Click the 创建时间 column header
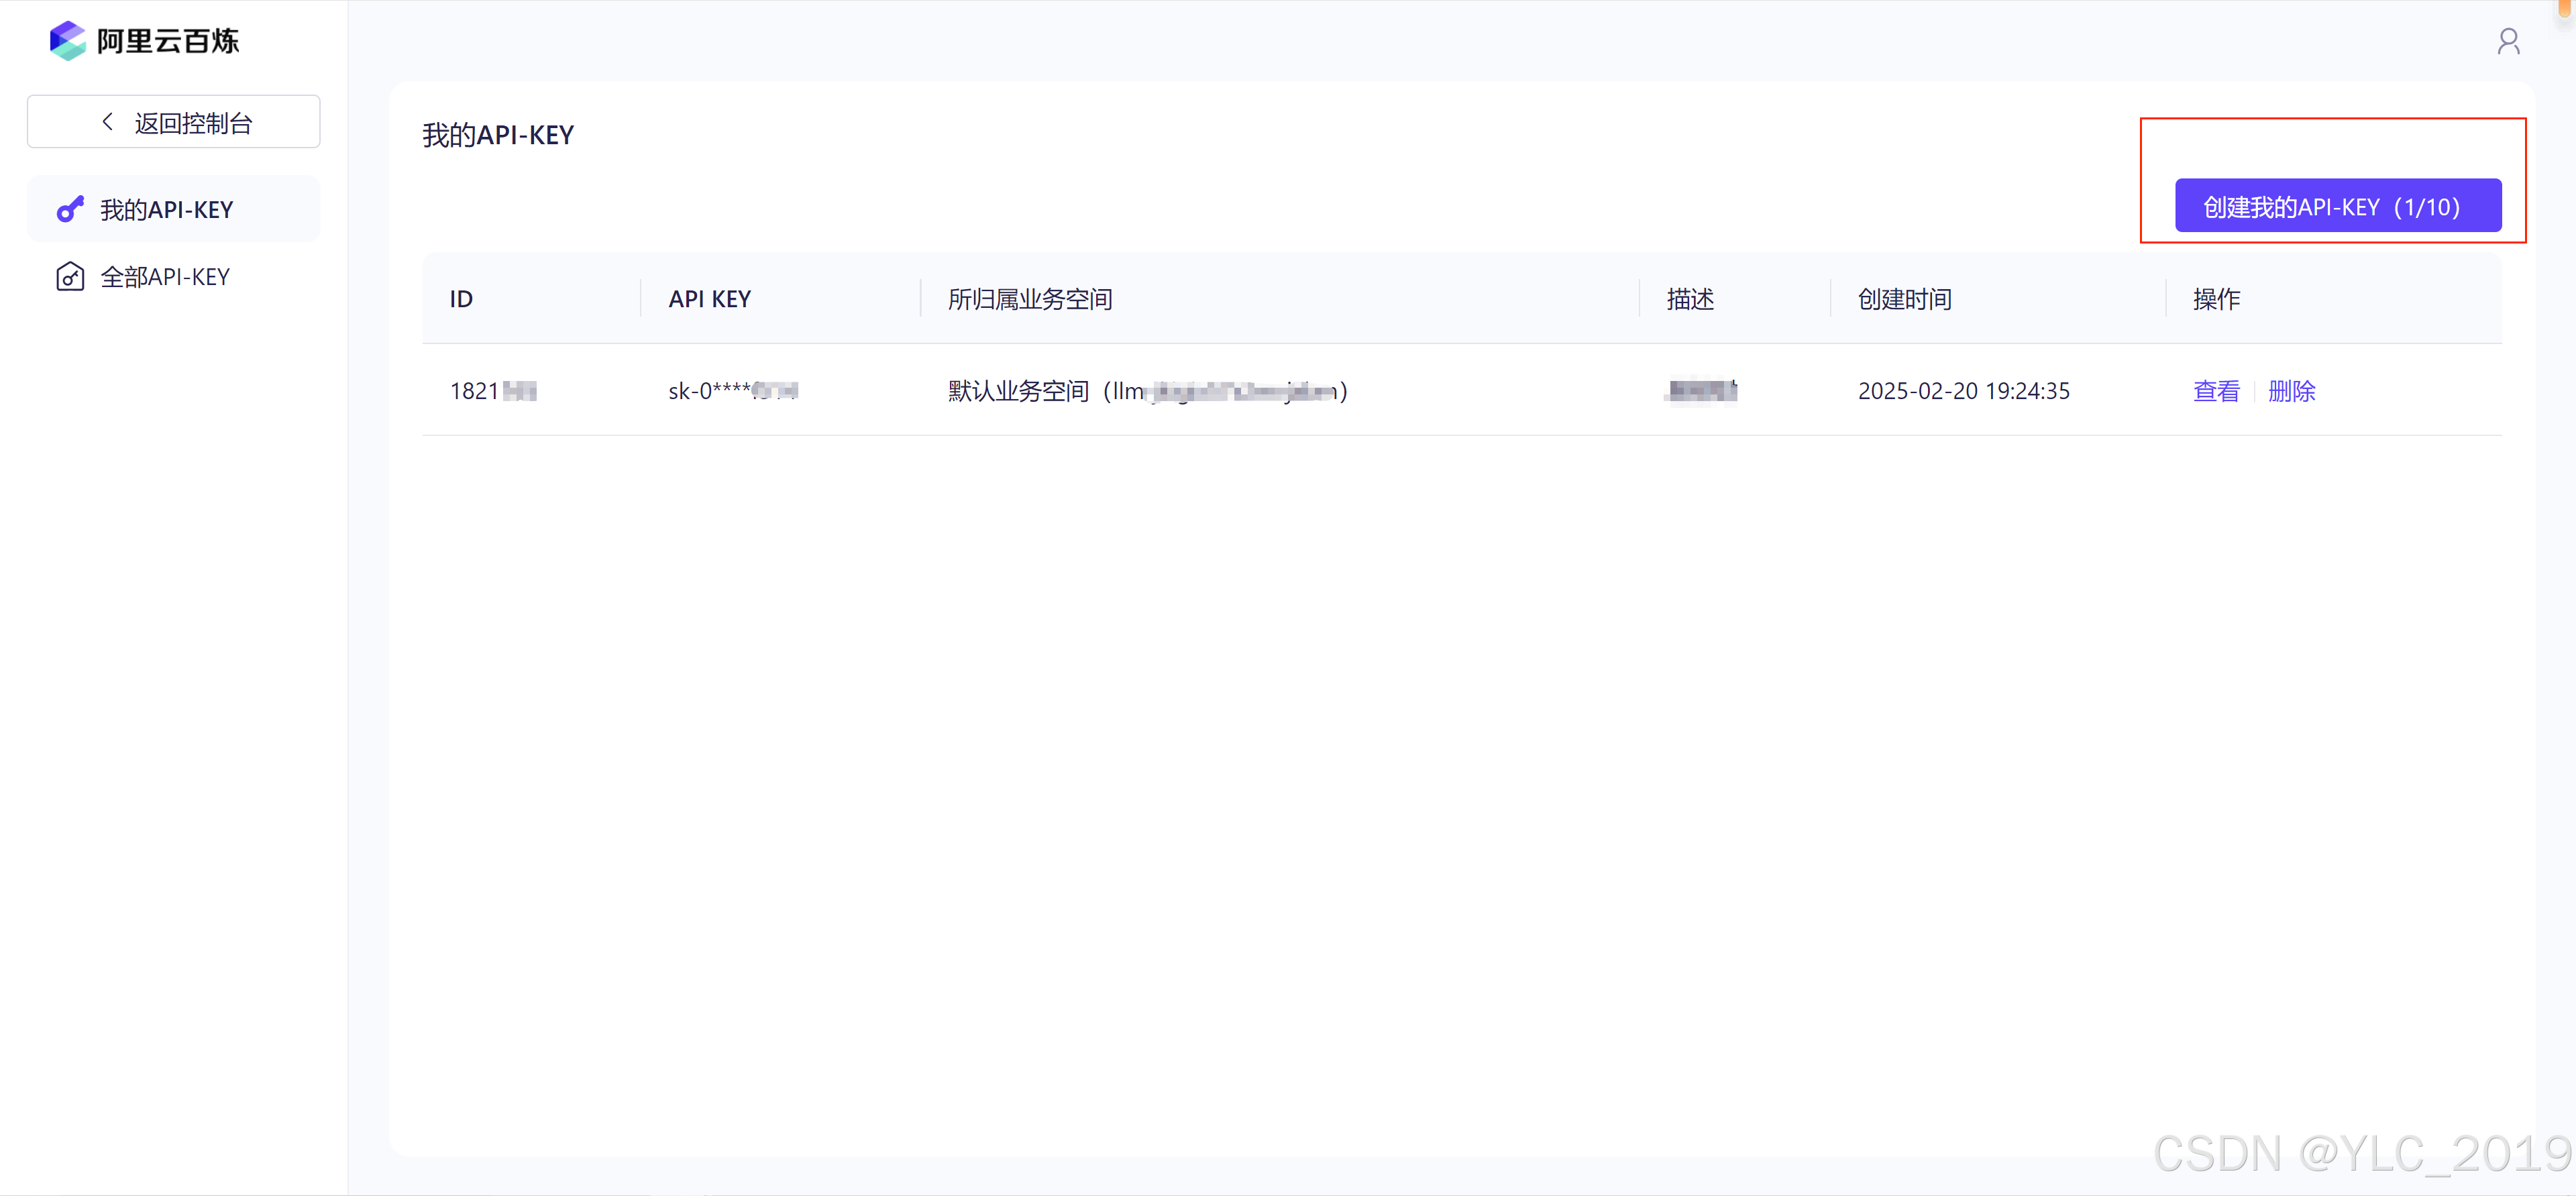 coord(1904,299)
